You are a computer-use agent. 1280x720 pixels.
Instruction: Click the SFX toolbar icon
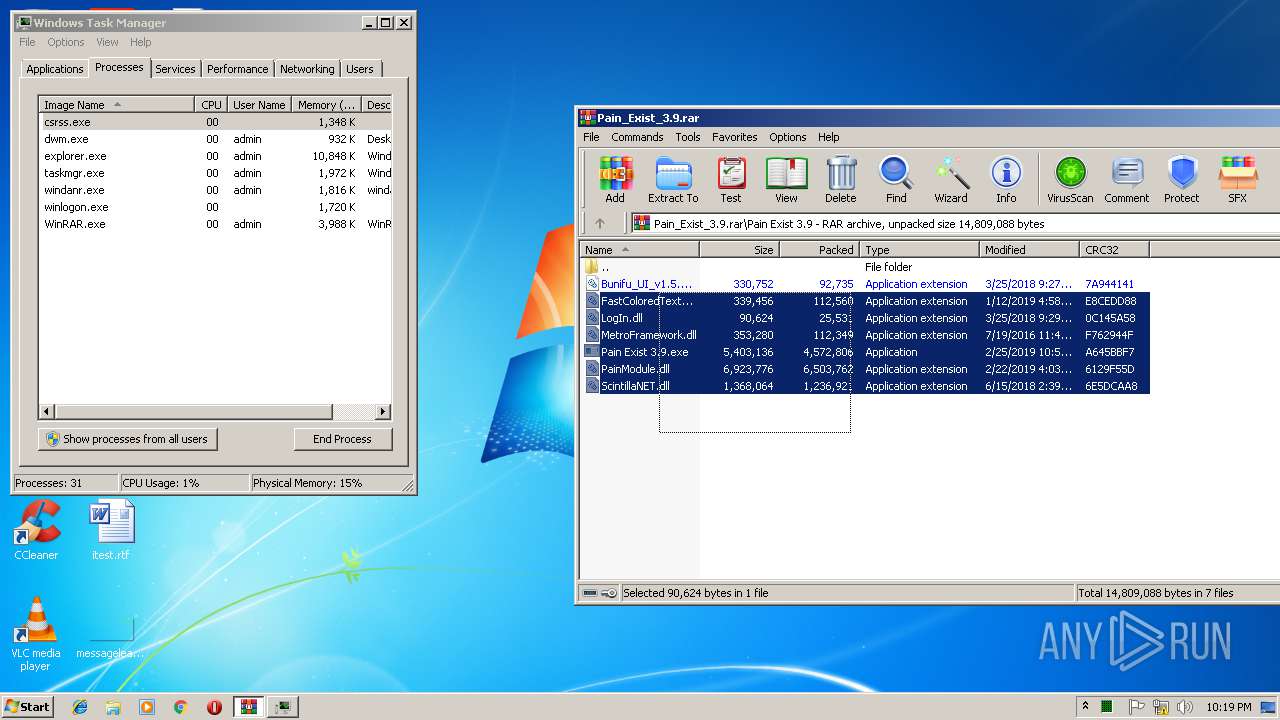point(1237,179)
